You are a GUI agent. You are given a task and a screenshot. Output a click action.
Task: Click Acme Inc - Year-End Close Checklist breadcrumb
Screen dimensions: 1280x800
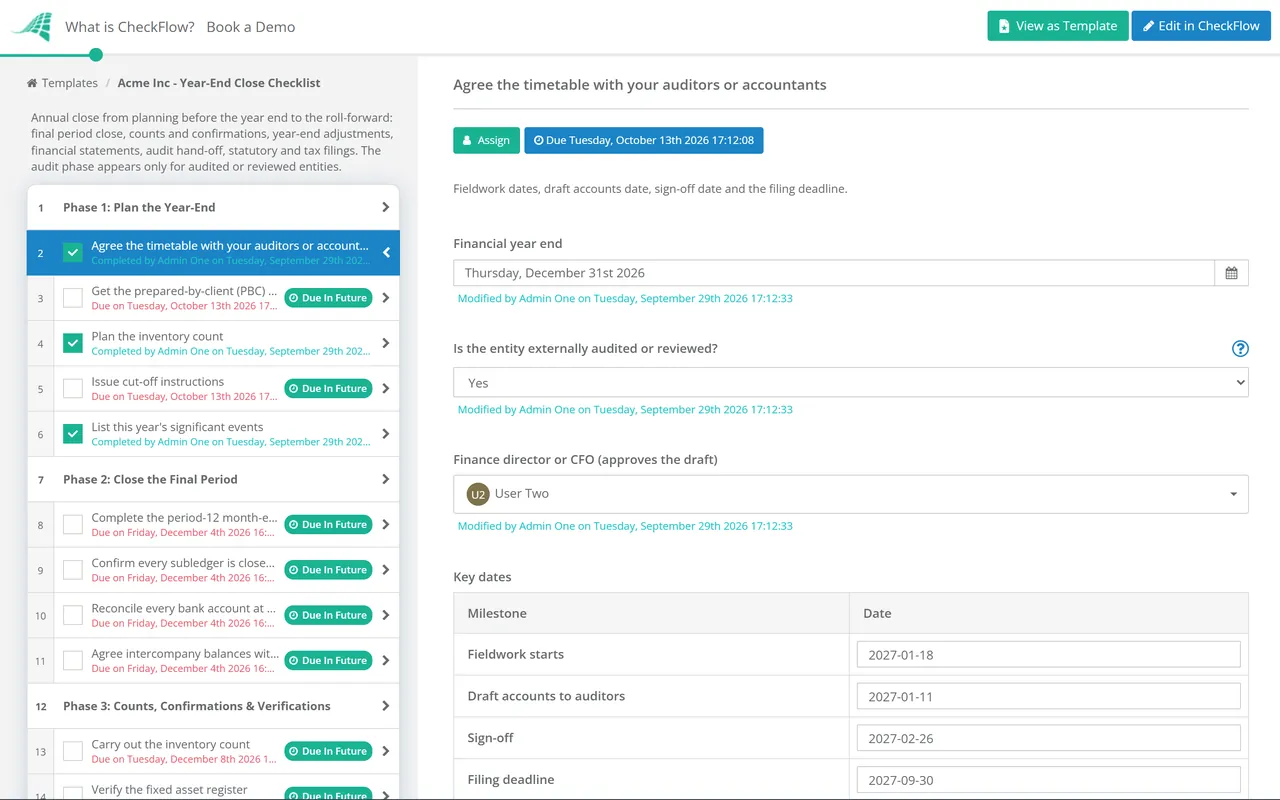pyautogui.click(x=219, y=83)
